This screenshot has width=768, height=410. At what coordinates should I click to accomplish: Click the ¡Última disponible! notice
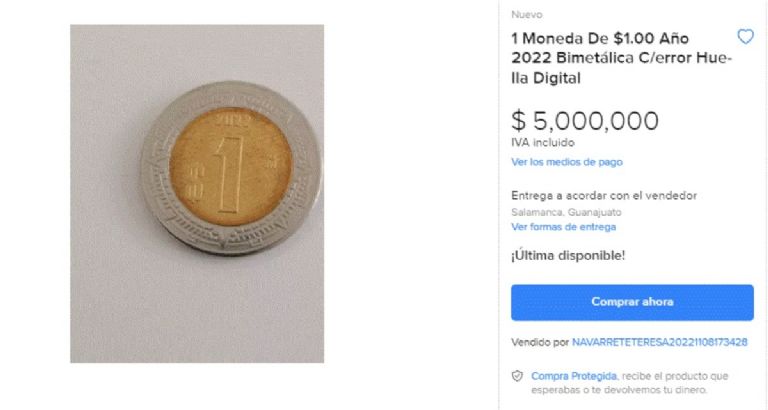click(568, 255)
